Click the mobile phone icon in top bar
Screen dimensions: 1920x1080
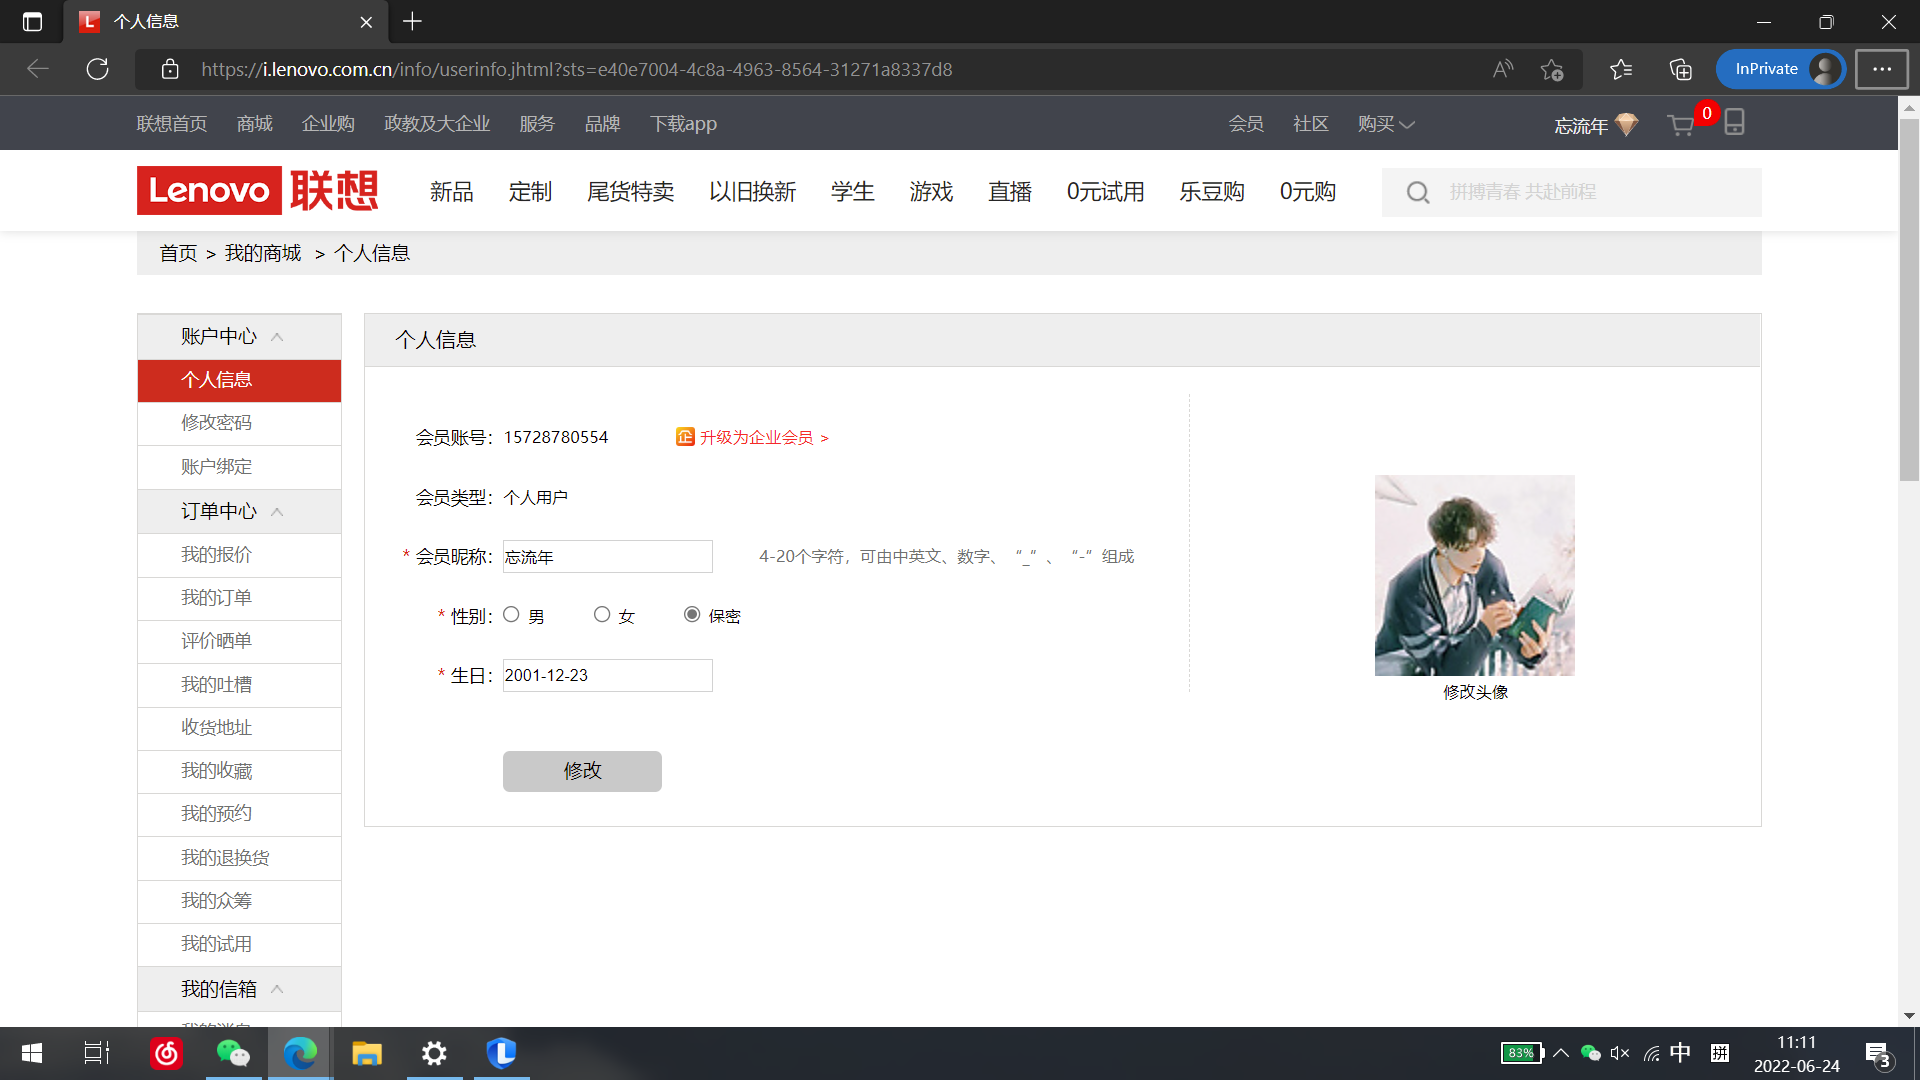(x=1735, y=122)
